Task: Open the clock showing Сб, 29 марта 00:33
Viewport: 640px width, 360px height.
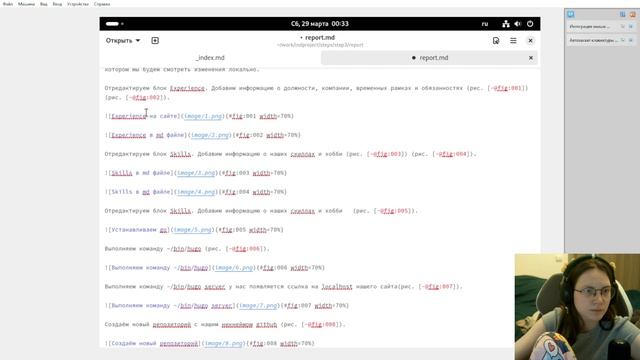Action: pyautogui.click(x=320, y=24)
